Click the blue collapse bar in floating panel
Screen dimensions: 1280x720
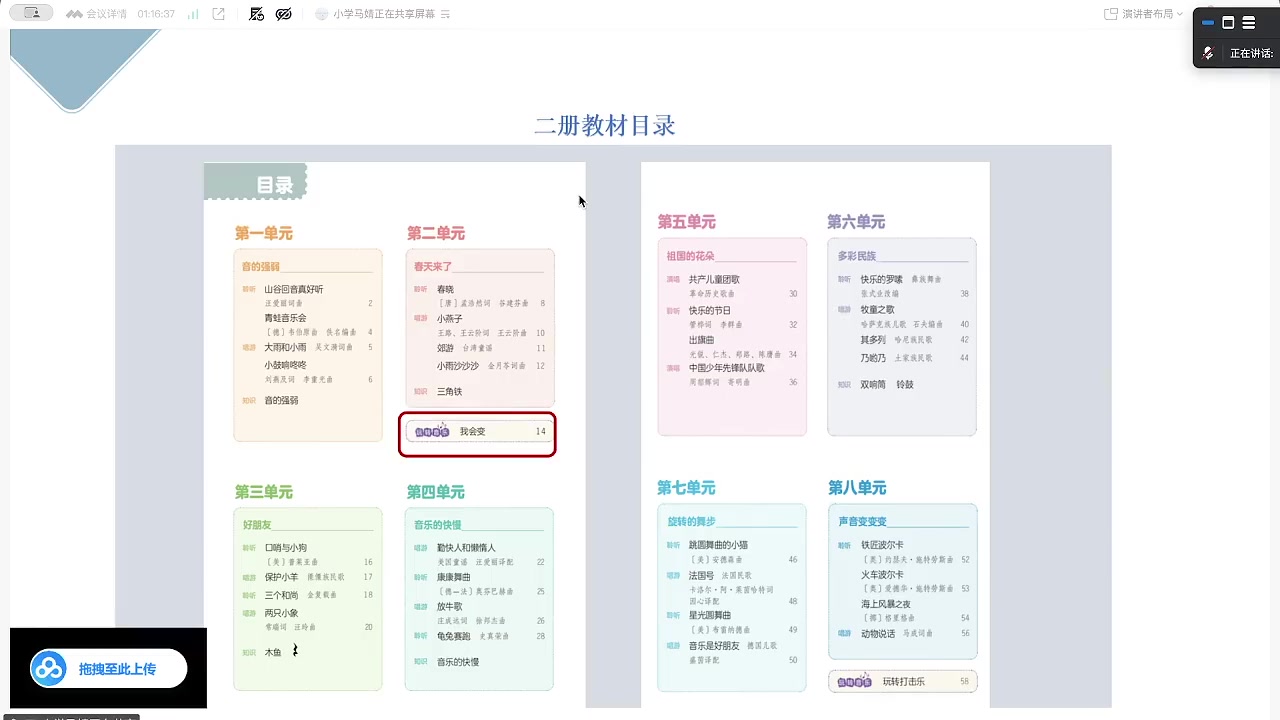1208,23
